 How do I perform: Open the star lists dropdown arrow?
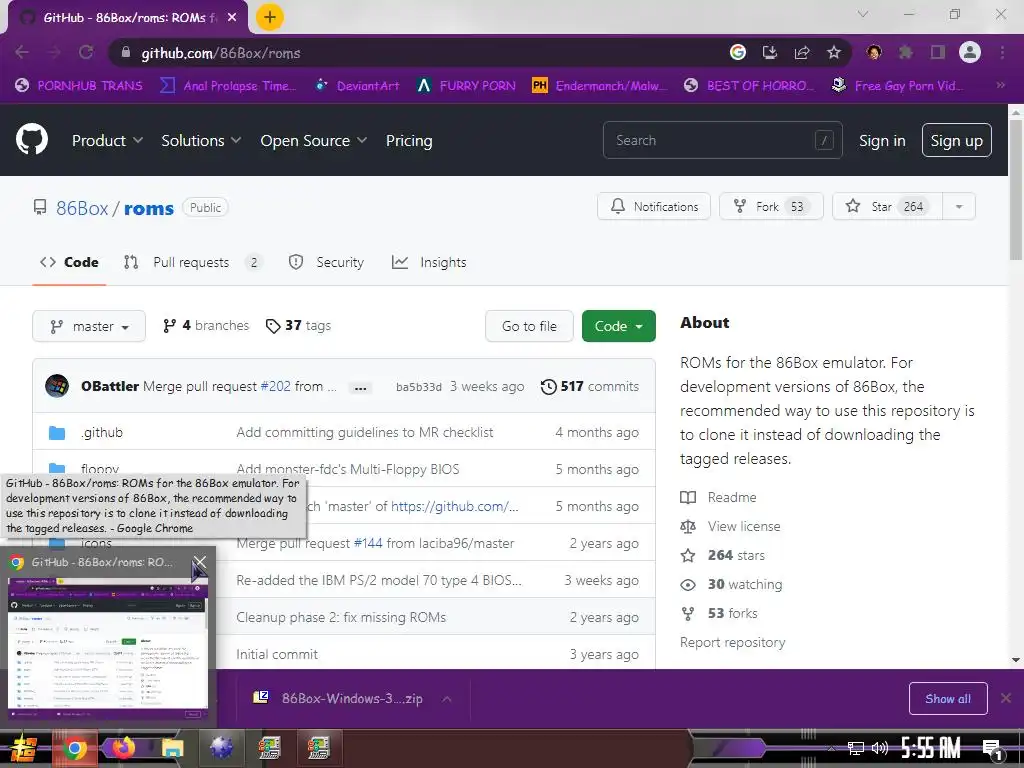[x=959, y=206]
